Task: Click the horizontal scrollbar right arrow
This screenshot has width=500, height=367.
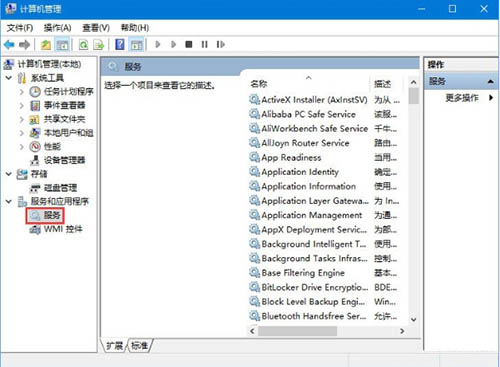Action: [x=402, y=331]
